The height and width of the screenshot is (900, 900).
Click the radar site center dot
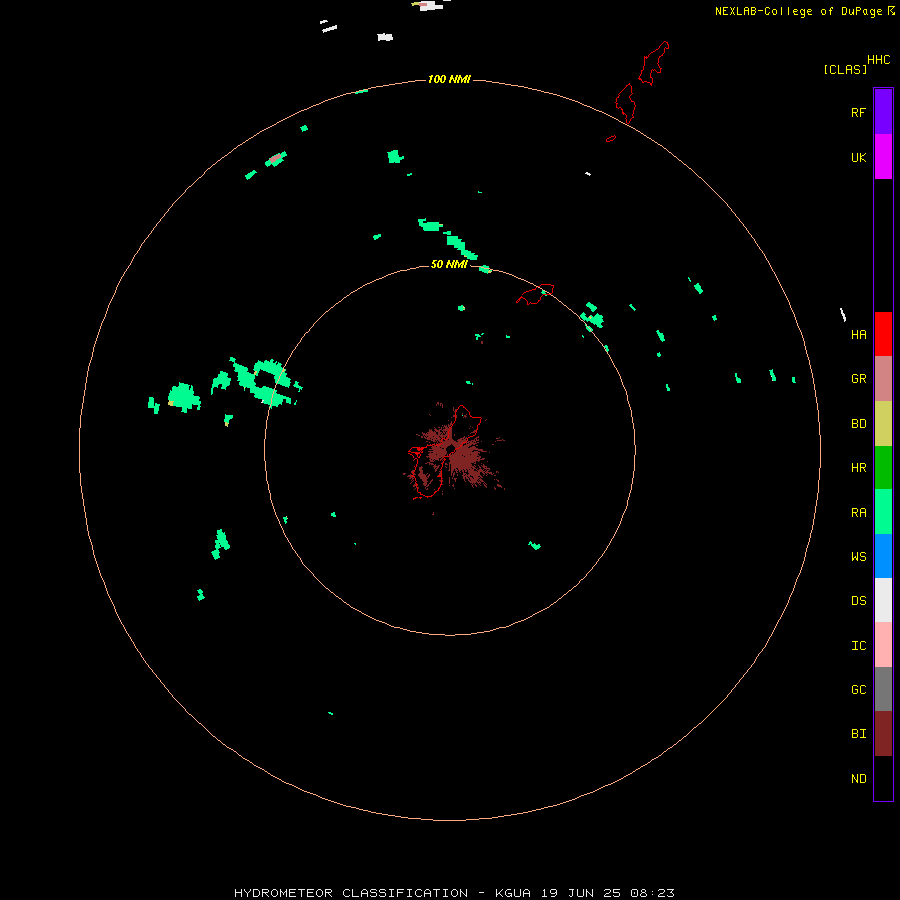(x=451, y=449)
